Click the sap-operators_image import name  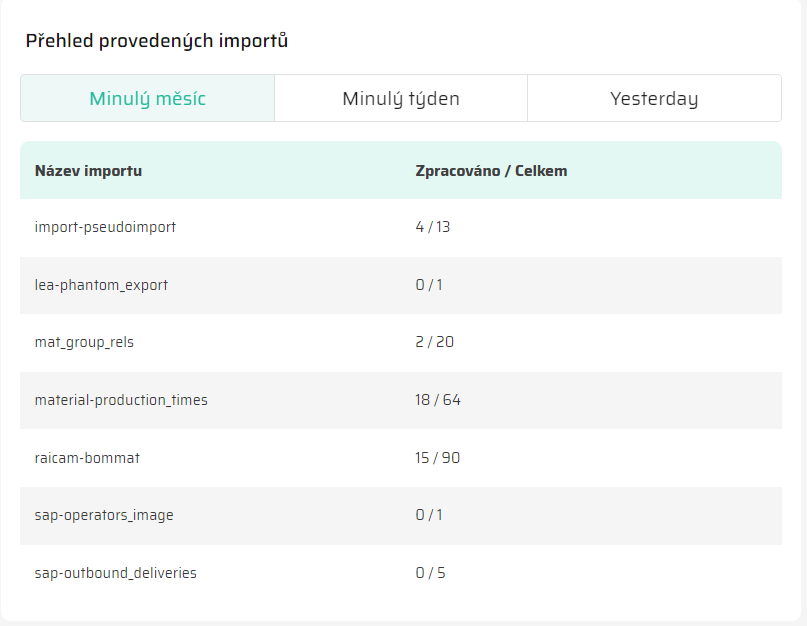coord(104,515)
